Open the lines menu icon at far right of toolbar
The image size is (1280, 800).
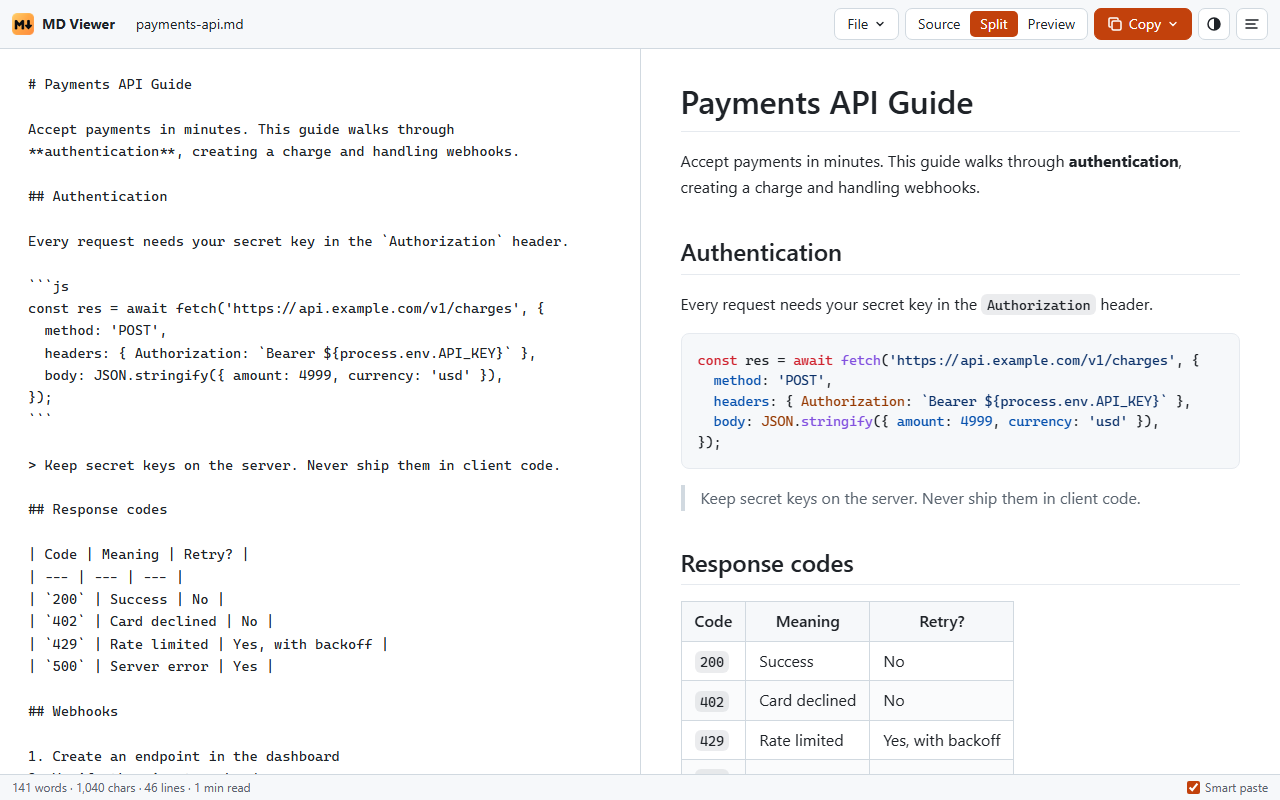tap(1252, 24)
